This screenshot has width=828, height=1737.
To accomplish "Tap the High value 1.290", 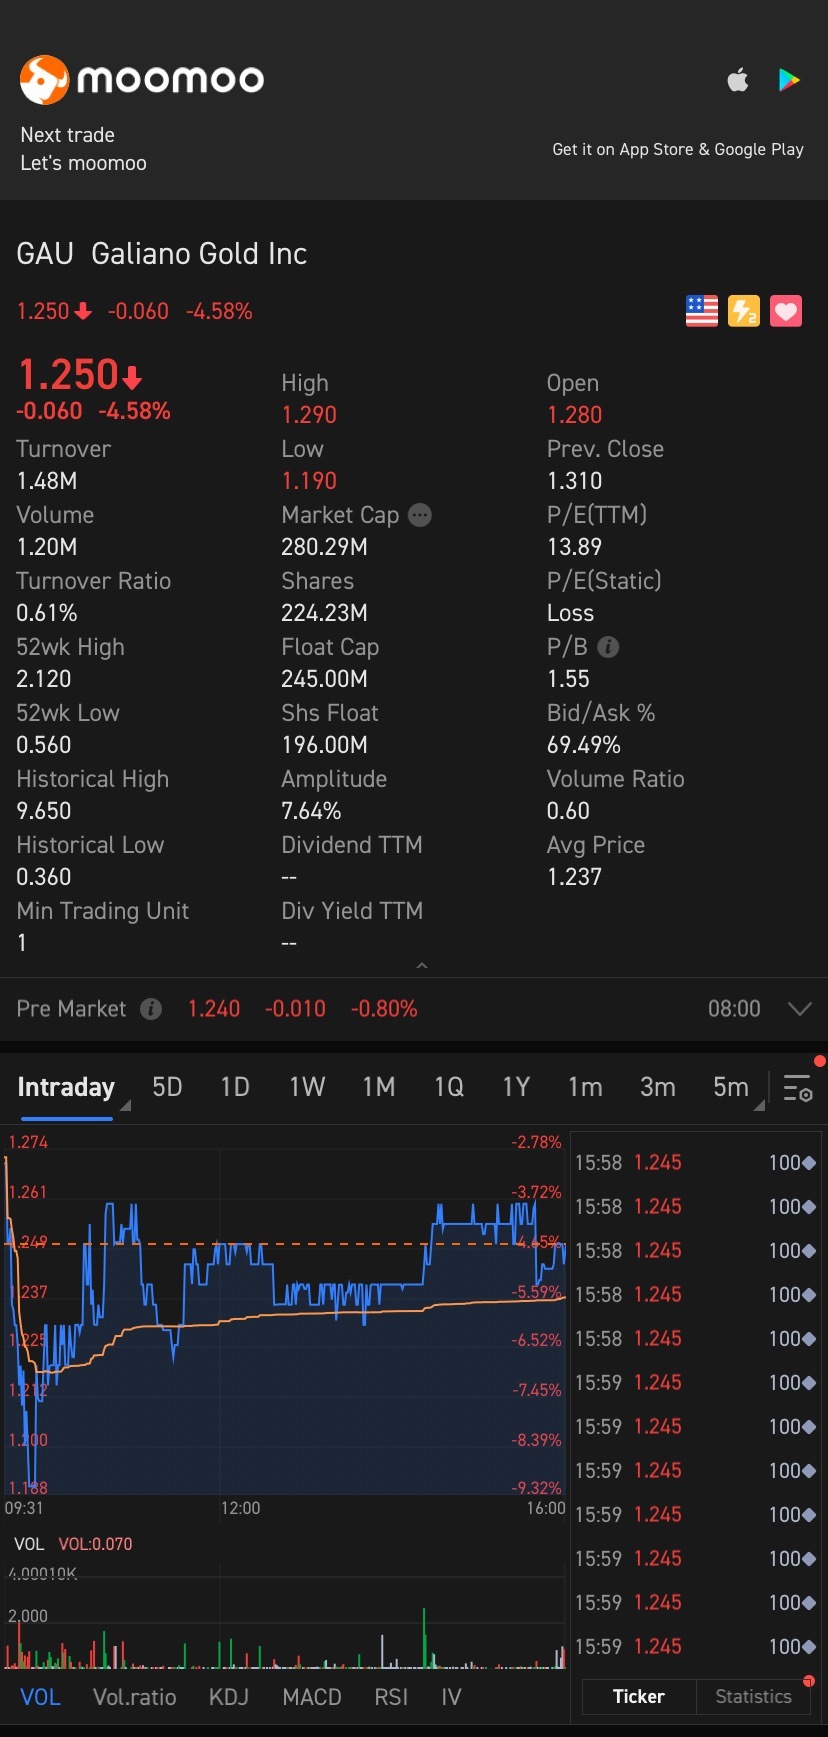I will click(309, 415).
